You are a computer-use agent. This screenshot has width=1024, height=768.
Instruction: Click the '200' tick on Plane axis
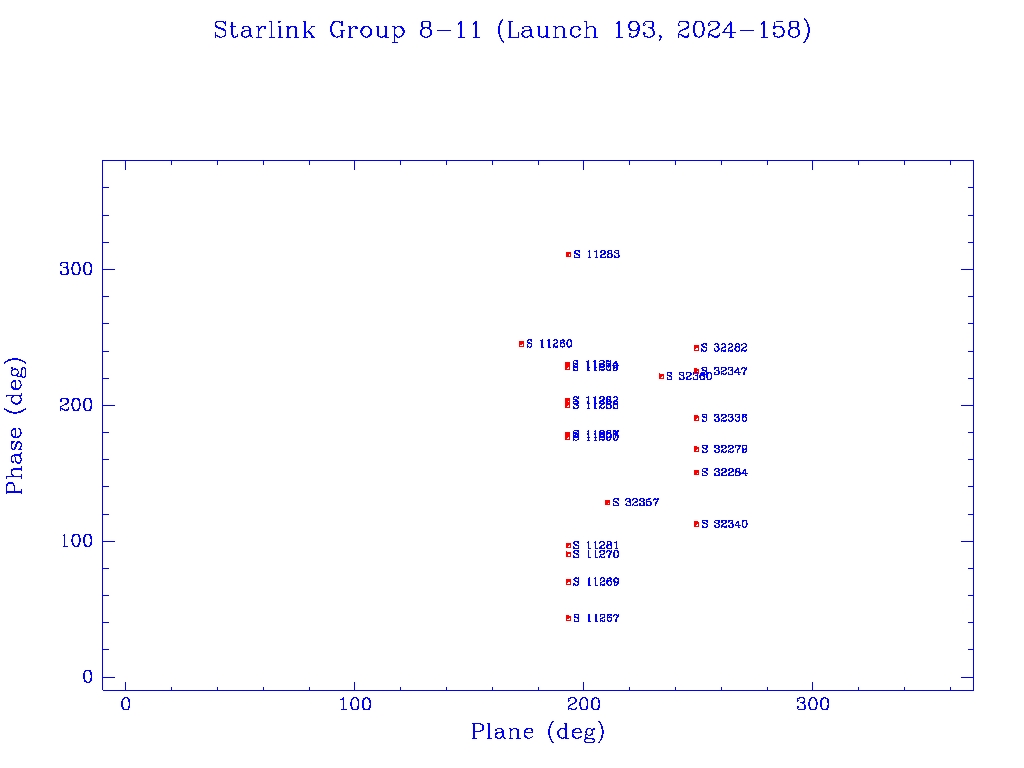point(584,704)
